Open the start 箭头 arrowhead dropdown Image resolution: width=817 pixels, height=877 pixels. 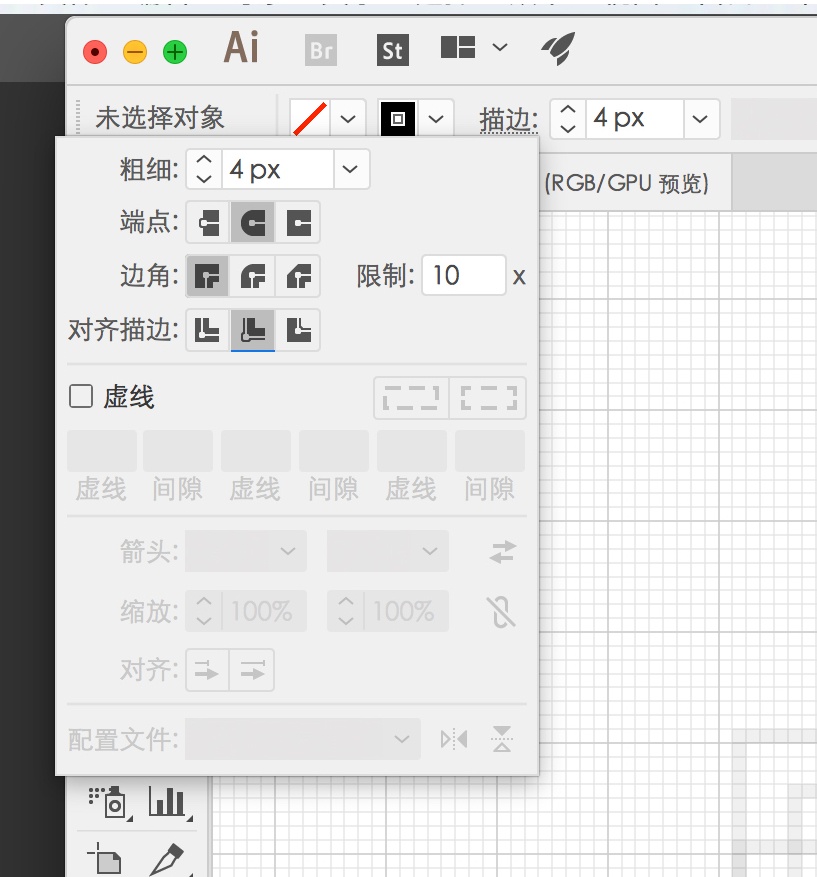(246, 551)
